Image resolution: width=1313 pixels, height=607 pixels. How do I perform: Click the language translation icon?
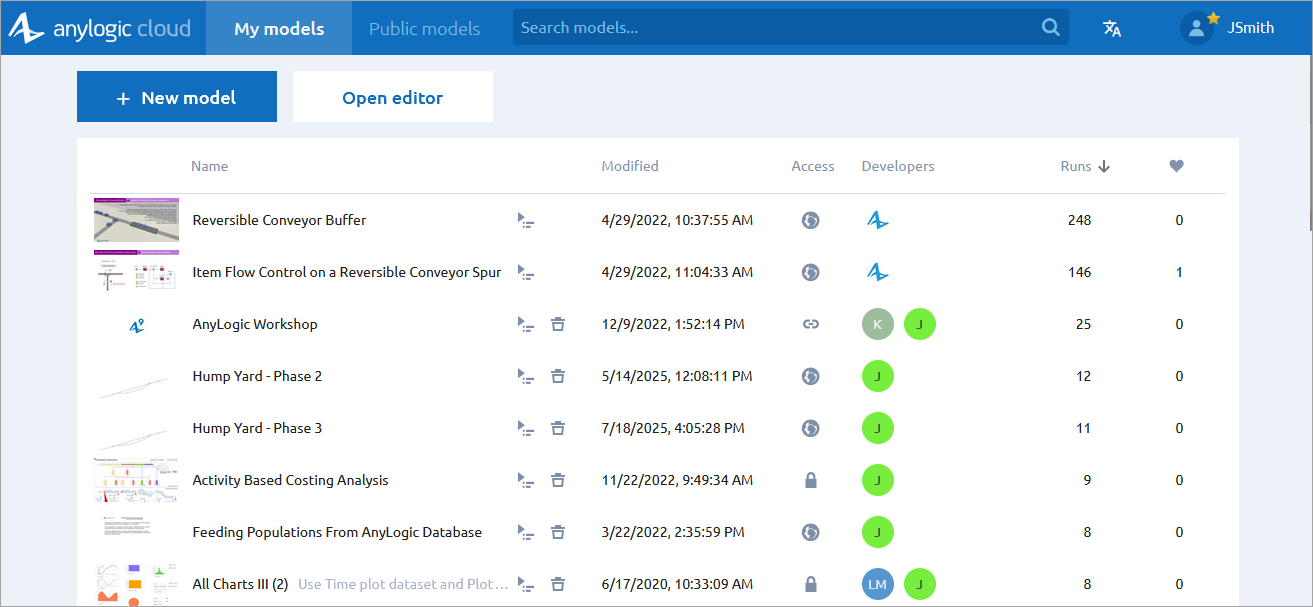point(1111,28)
